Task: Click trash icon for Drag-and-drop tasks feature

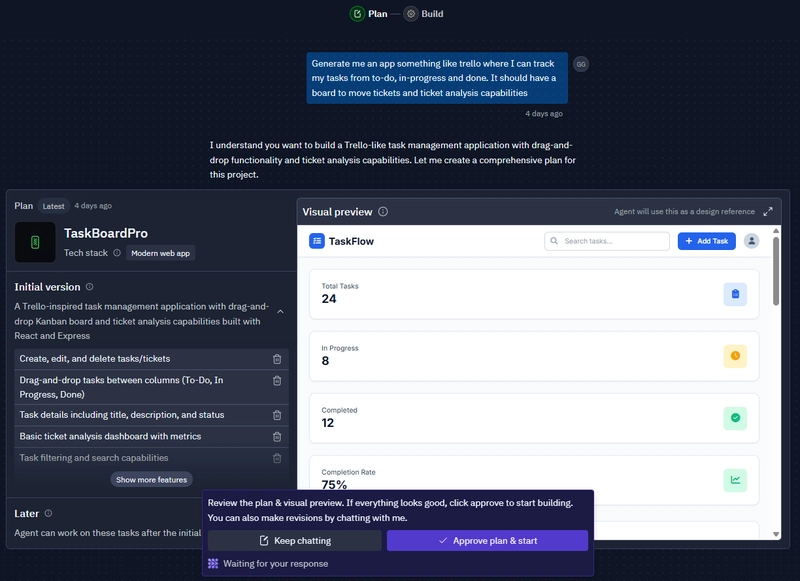Action: click(x=277, y=381)
